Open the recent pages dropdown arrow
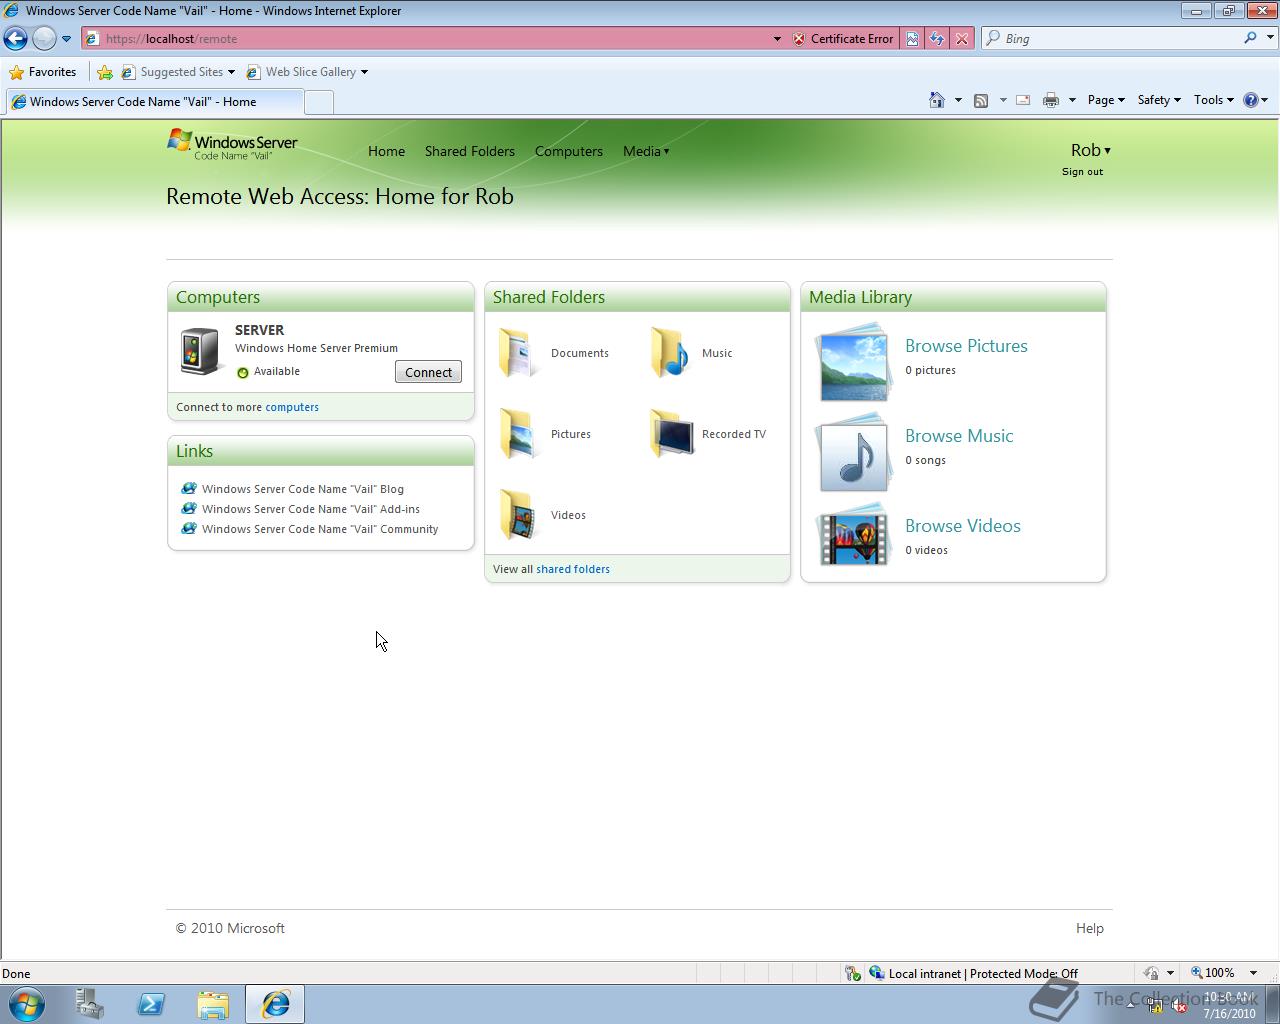This screenshot has width=1280, height=1024. (x=66, y=39)
